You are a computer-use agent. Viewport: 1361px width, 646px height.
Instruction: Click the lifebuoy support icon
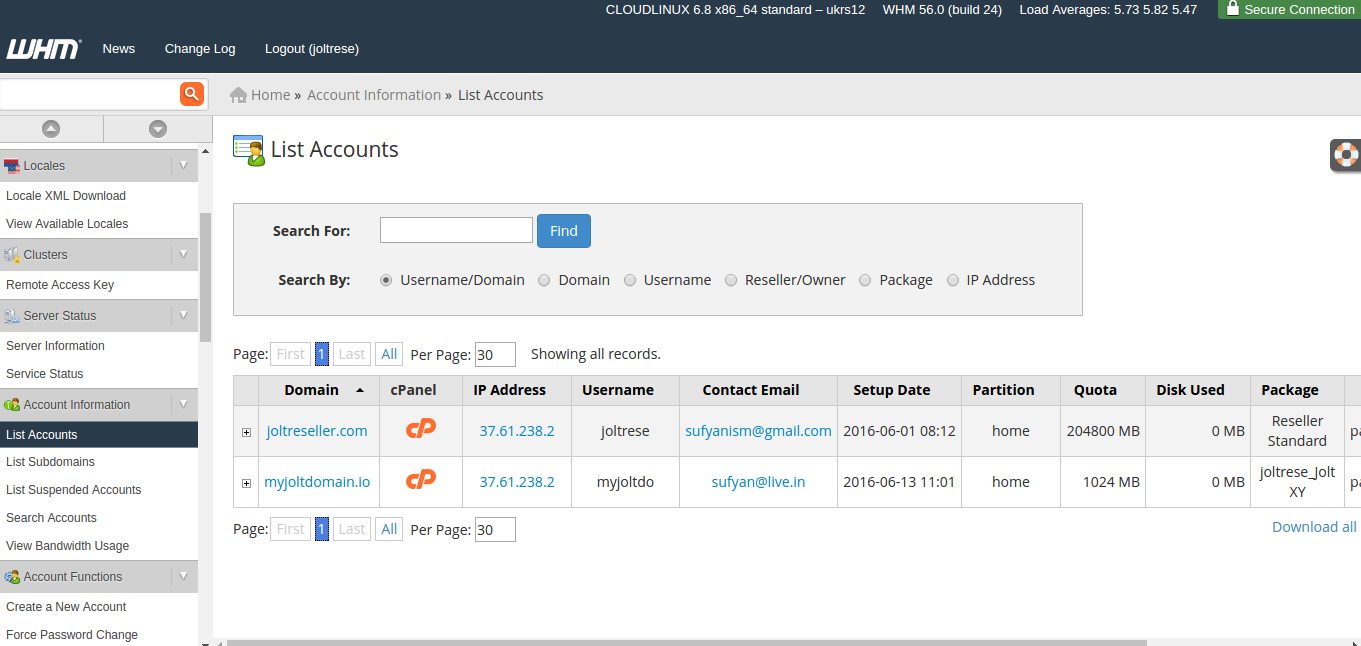pyautogui.click(x=1346, y=155)
